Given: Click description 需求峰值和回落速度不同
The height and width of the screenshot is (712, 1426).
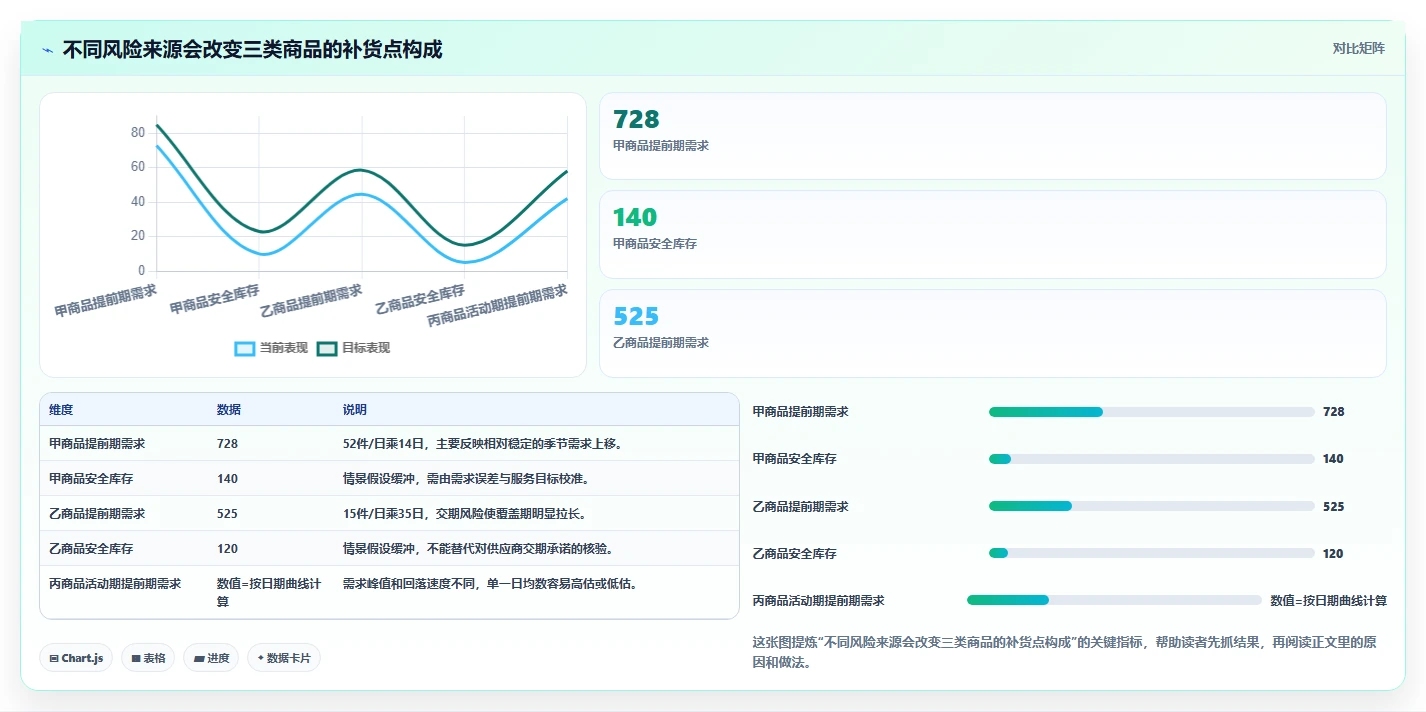Looking at the screenshot, I should click(x=490, y=583).
